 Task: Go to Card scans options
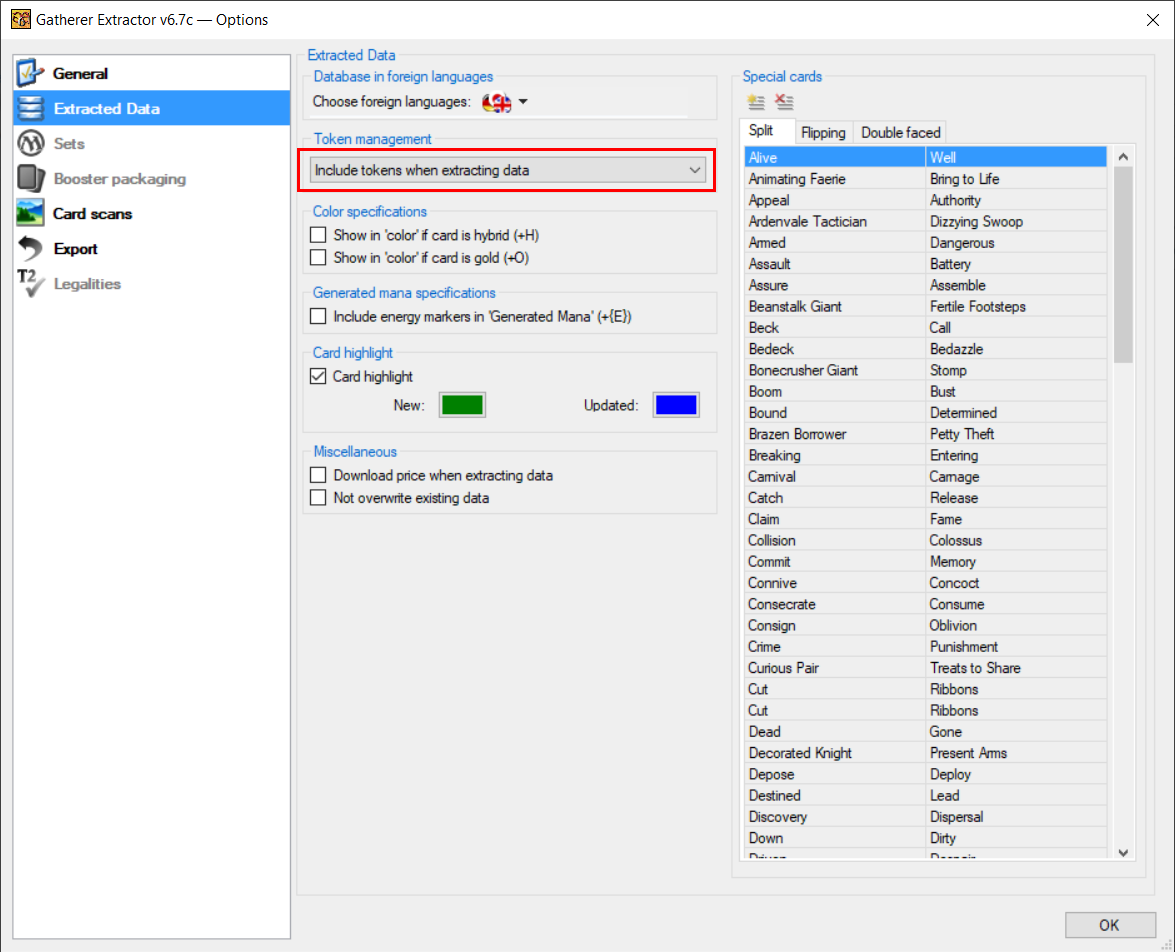[92, 214]
